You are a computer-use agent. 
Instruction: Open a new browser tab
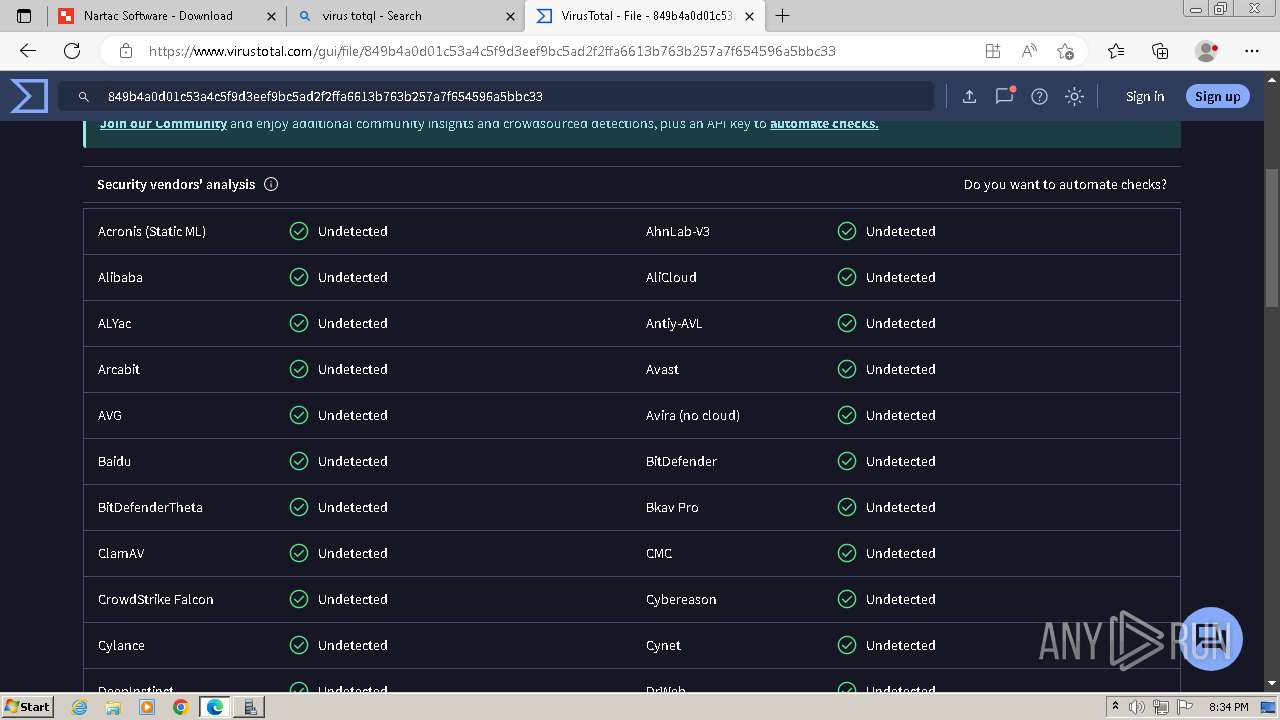tap(783, 16)
